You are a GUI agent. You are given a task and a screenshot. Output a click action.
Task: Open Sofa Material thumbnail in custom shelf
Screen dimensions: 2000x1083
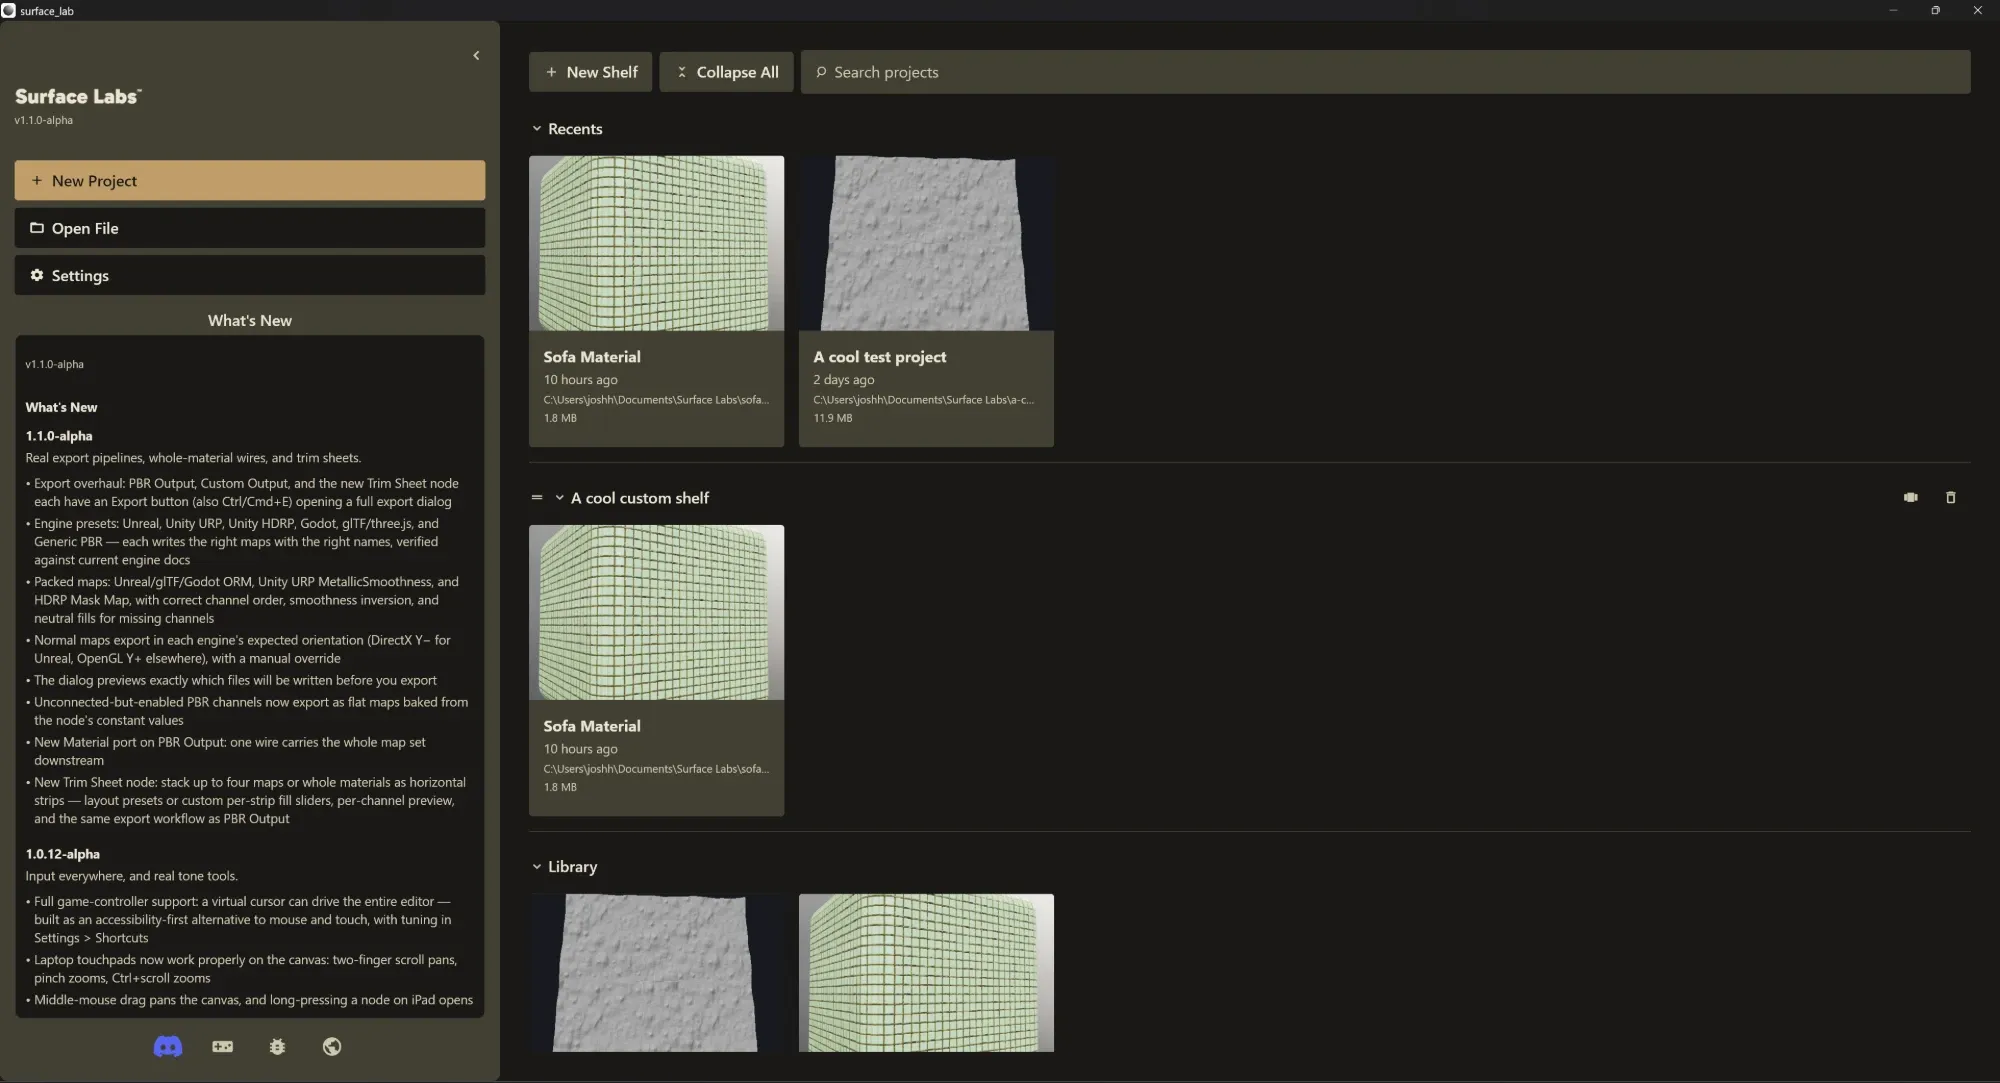pos(657,612)
